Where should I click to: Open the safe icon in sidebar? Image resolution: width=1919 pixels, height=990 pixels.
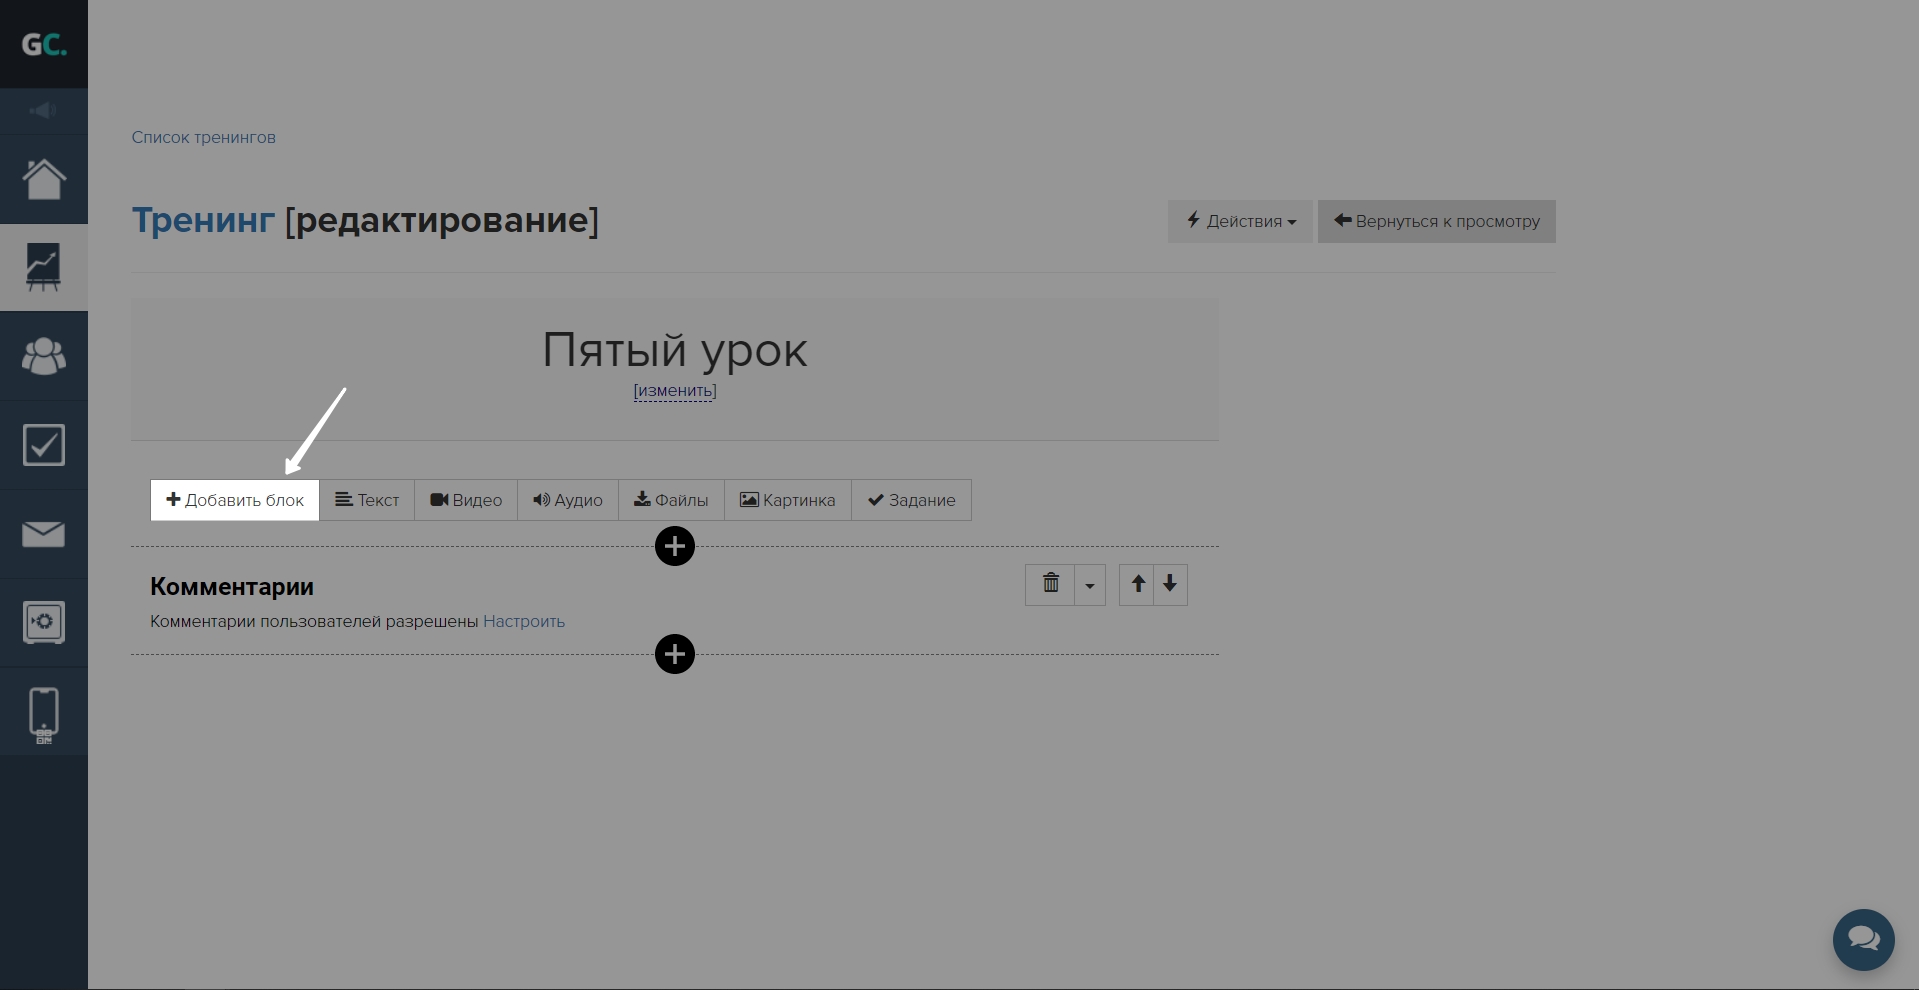coord(44,622)
